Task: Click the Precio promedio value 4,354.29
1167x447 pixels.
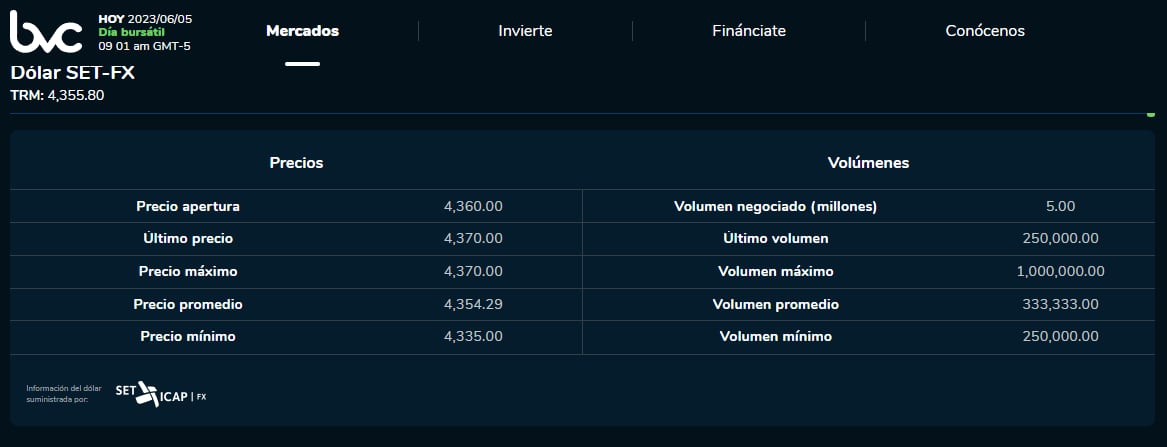Action: (x=473, y=304)
